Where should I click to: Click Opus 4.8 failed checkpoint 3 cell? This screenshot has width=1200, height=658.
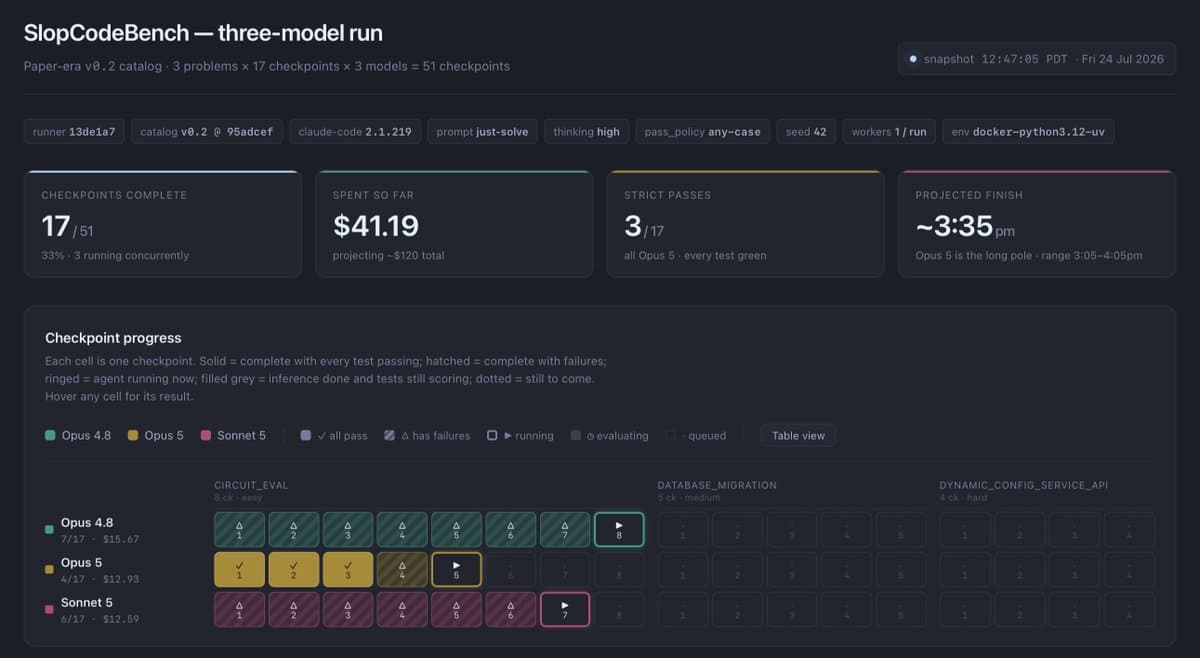tap(348, 529)
